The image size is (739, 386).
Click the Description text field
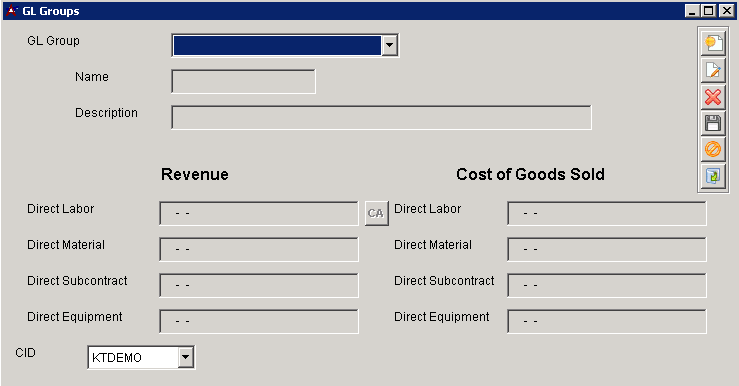point(381,117)
